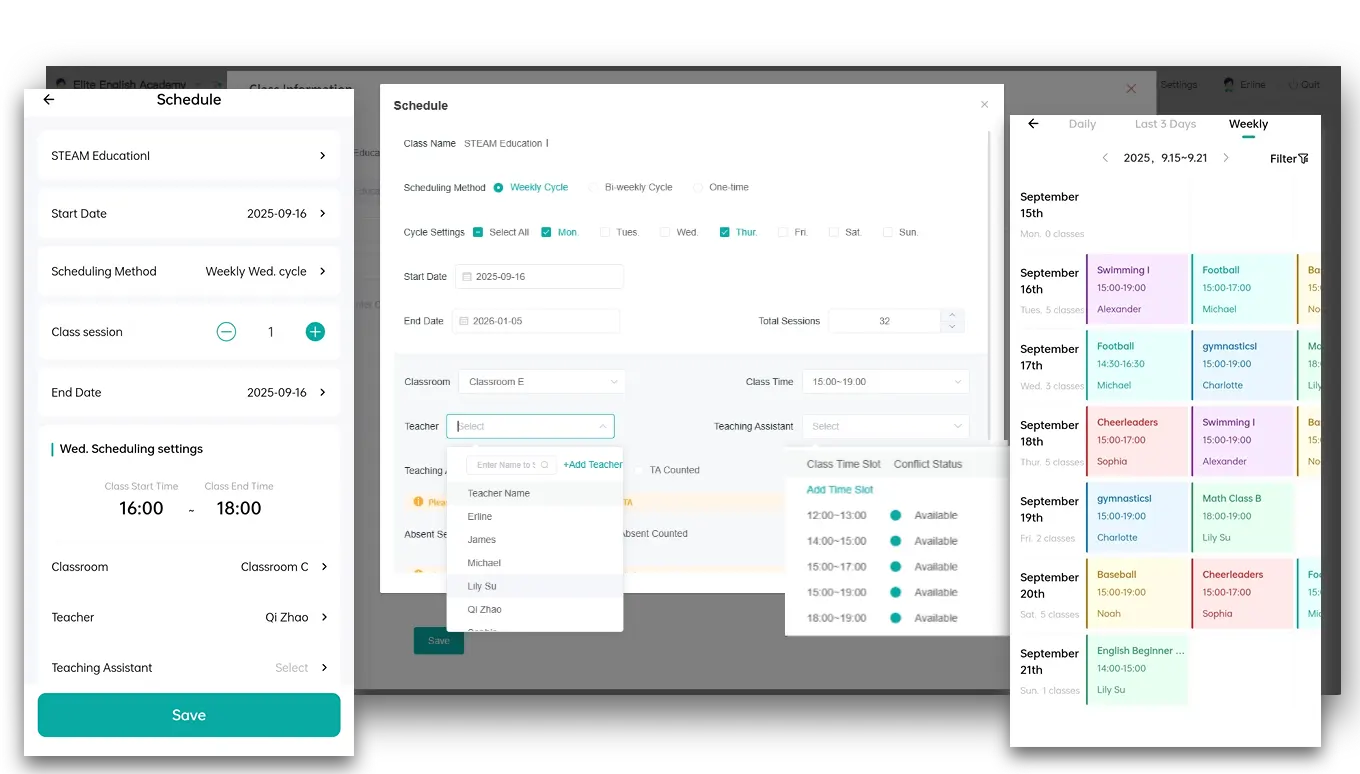Go to the previous week with the left chevron

point(1105,158)
